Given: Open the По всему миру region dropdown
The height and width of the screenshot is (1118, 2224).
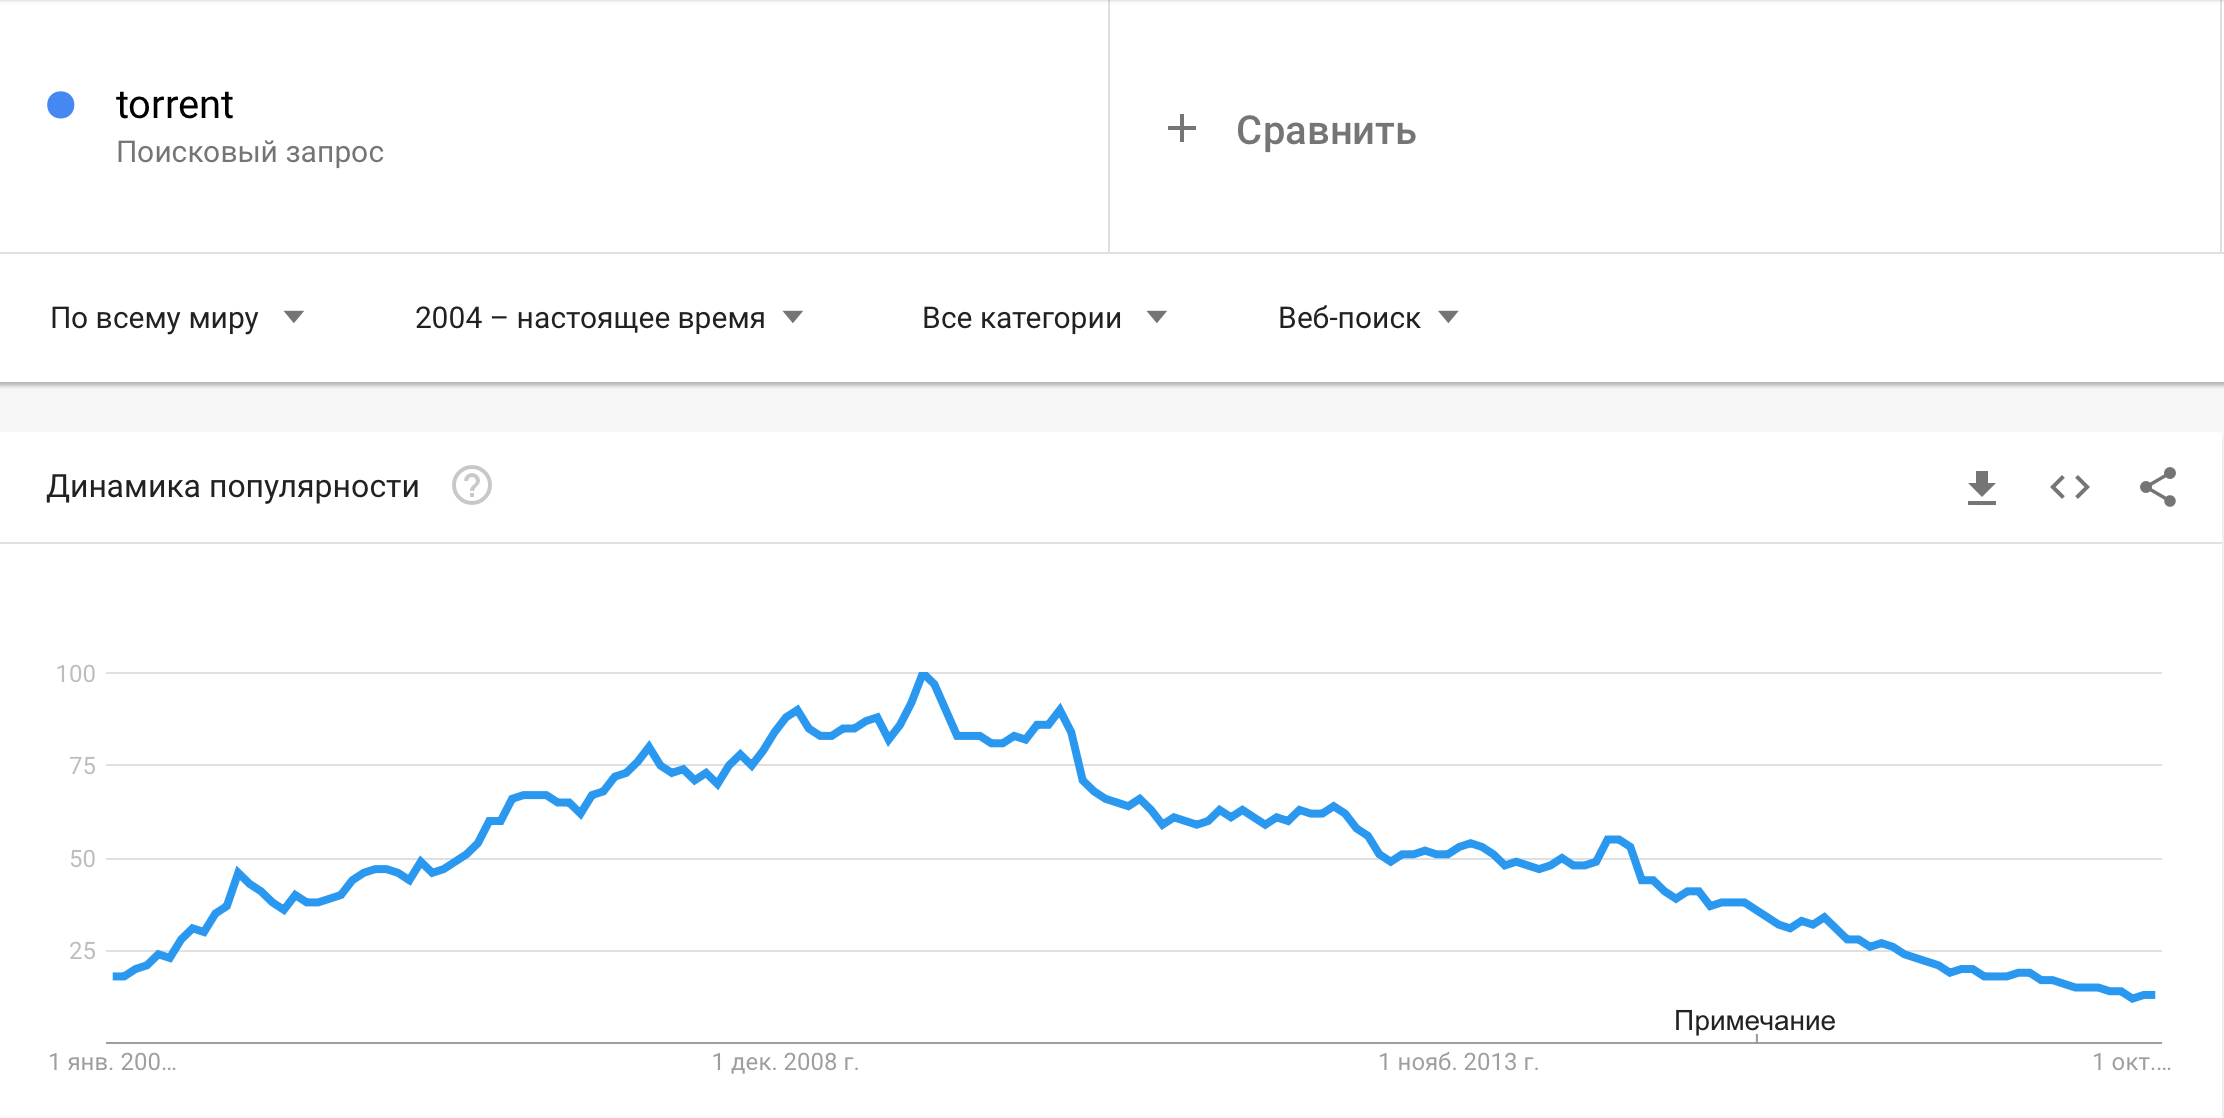Looking at the screenshot, I should pyautogui.click(x=177, y=318).
